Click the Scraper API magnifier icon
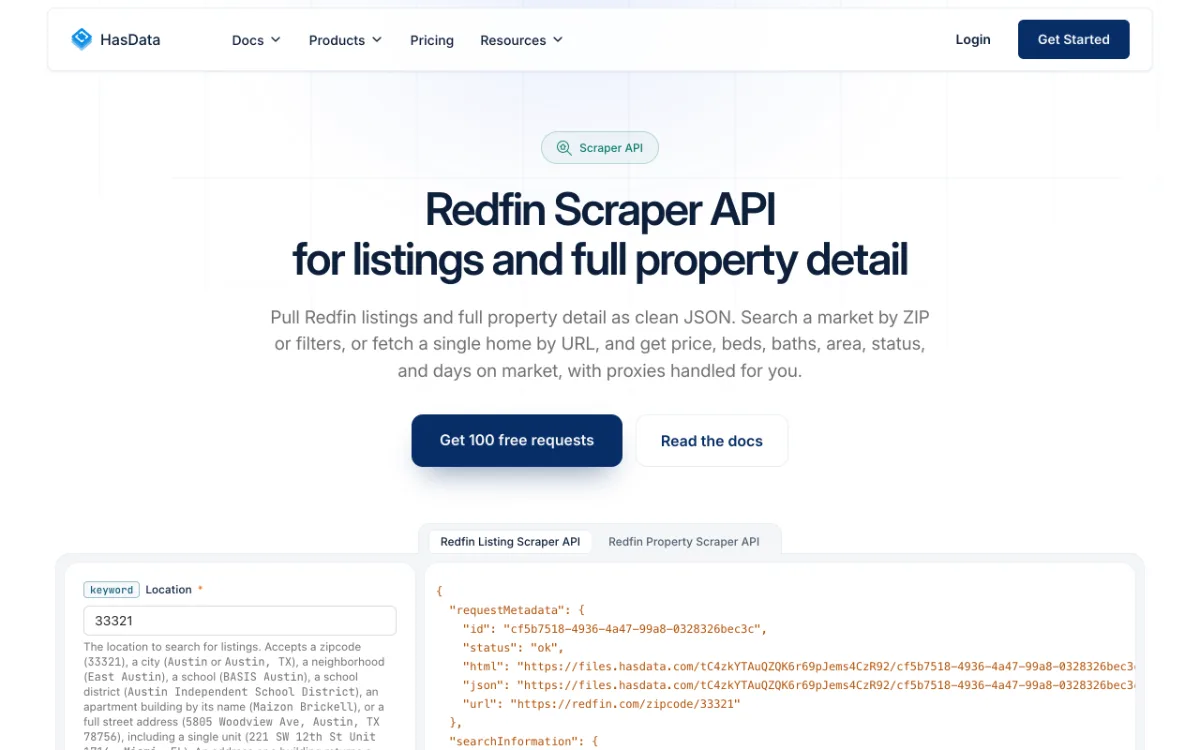Viewport: 1200px width, 750px height. coord(564,148)
